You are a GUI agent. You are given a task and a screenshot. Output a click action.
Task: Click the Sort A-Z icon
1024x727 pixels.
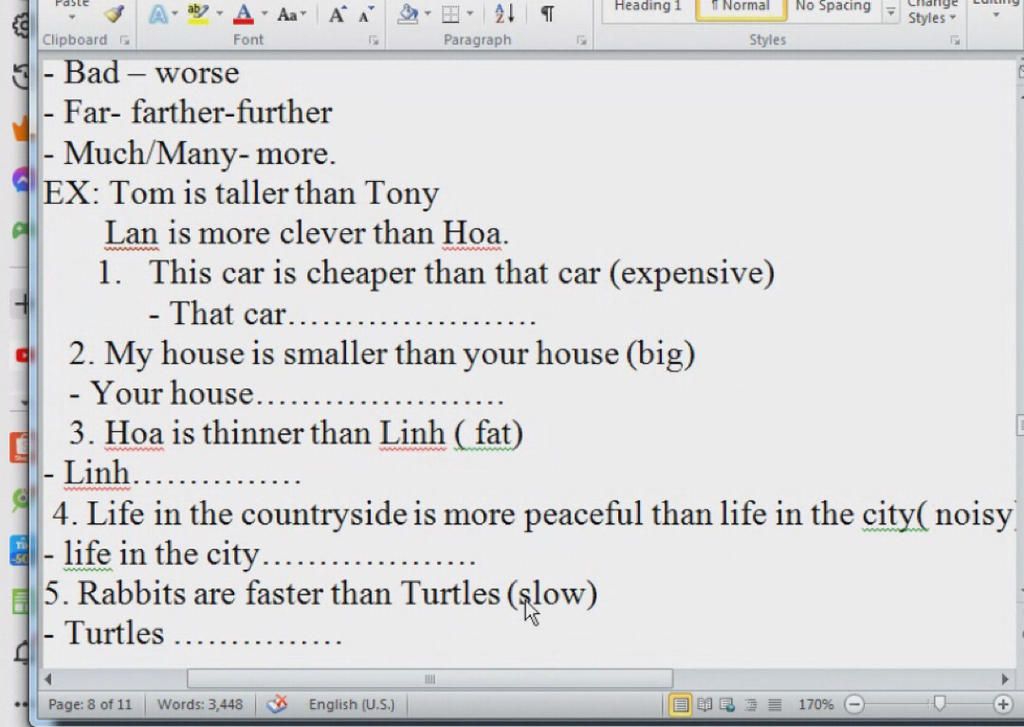click(505, 14)
